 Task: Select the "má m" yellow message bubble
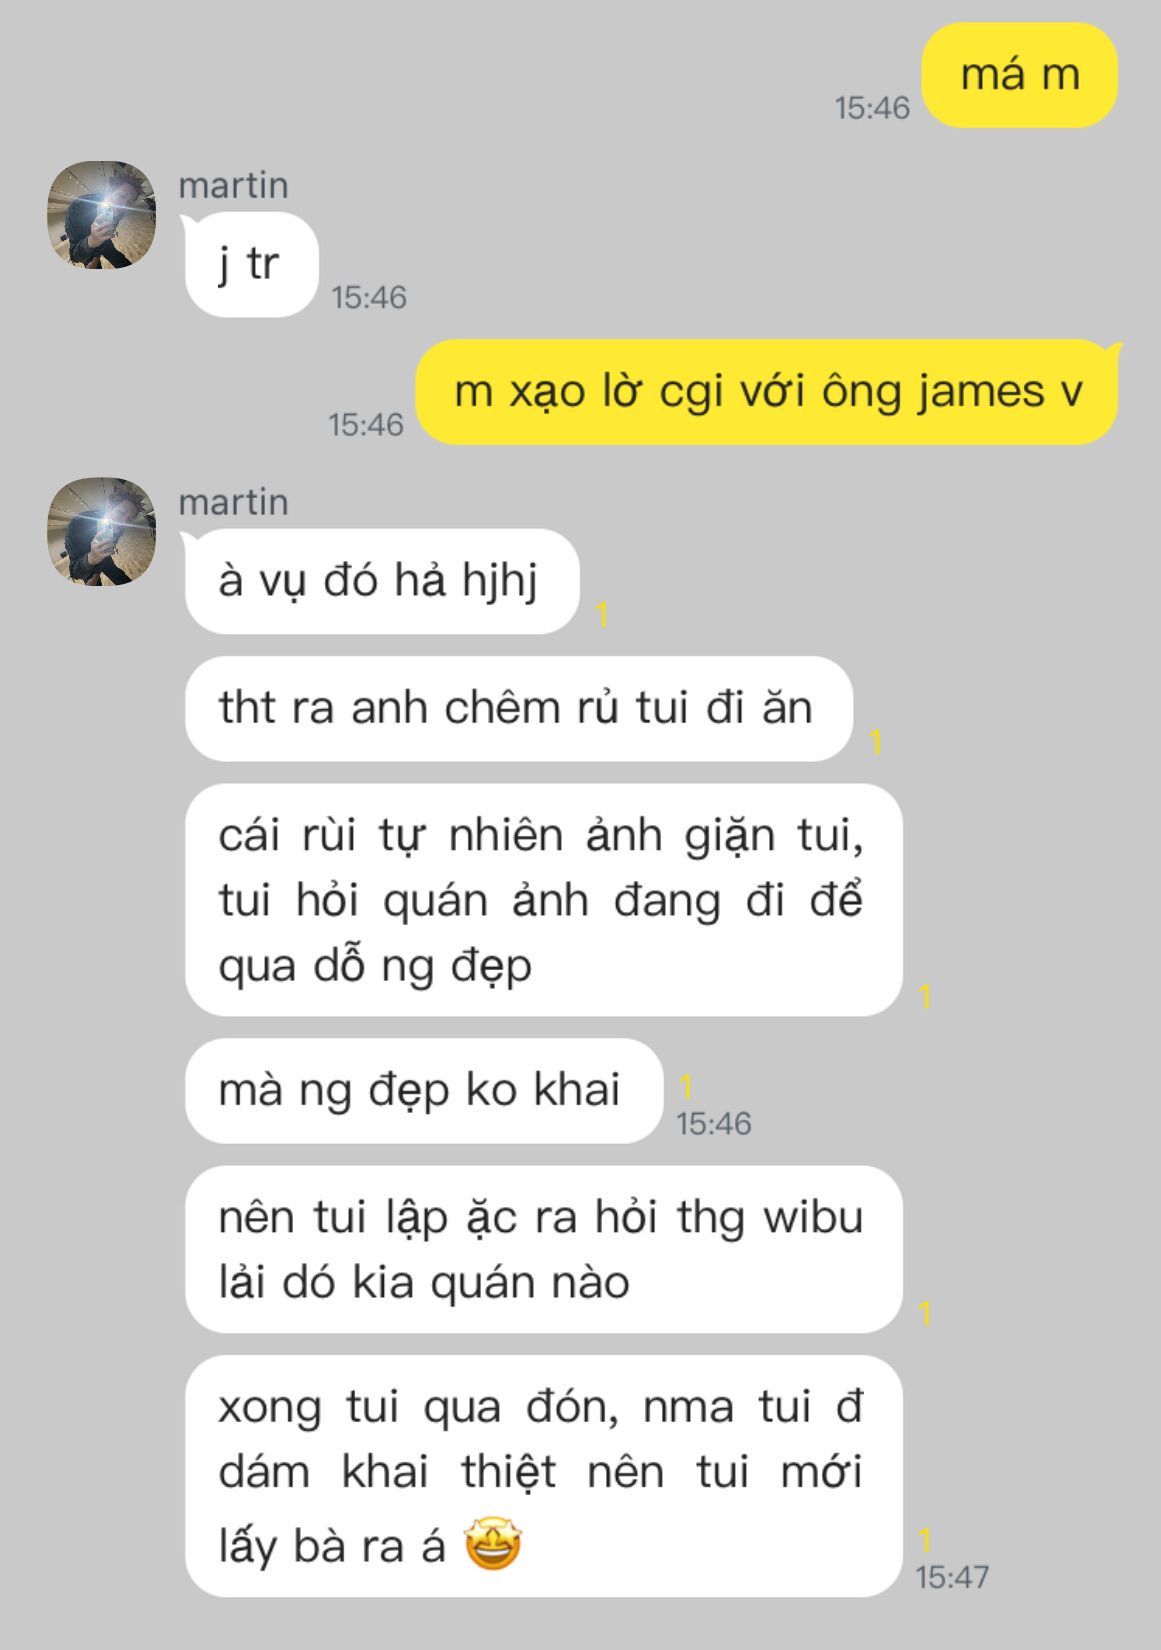tap(1019, 76)
